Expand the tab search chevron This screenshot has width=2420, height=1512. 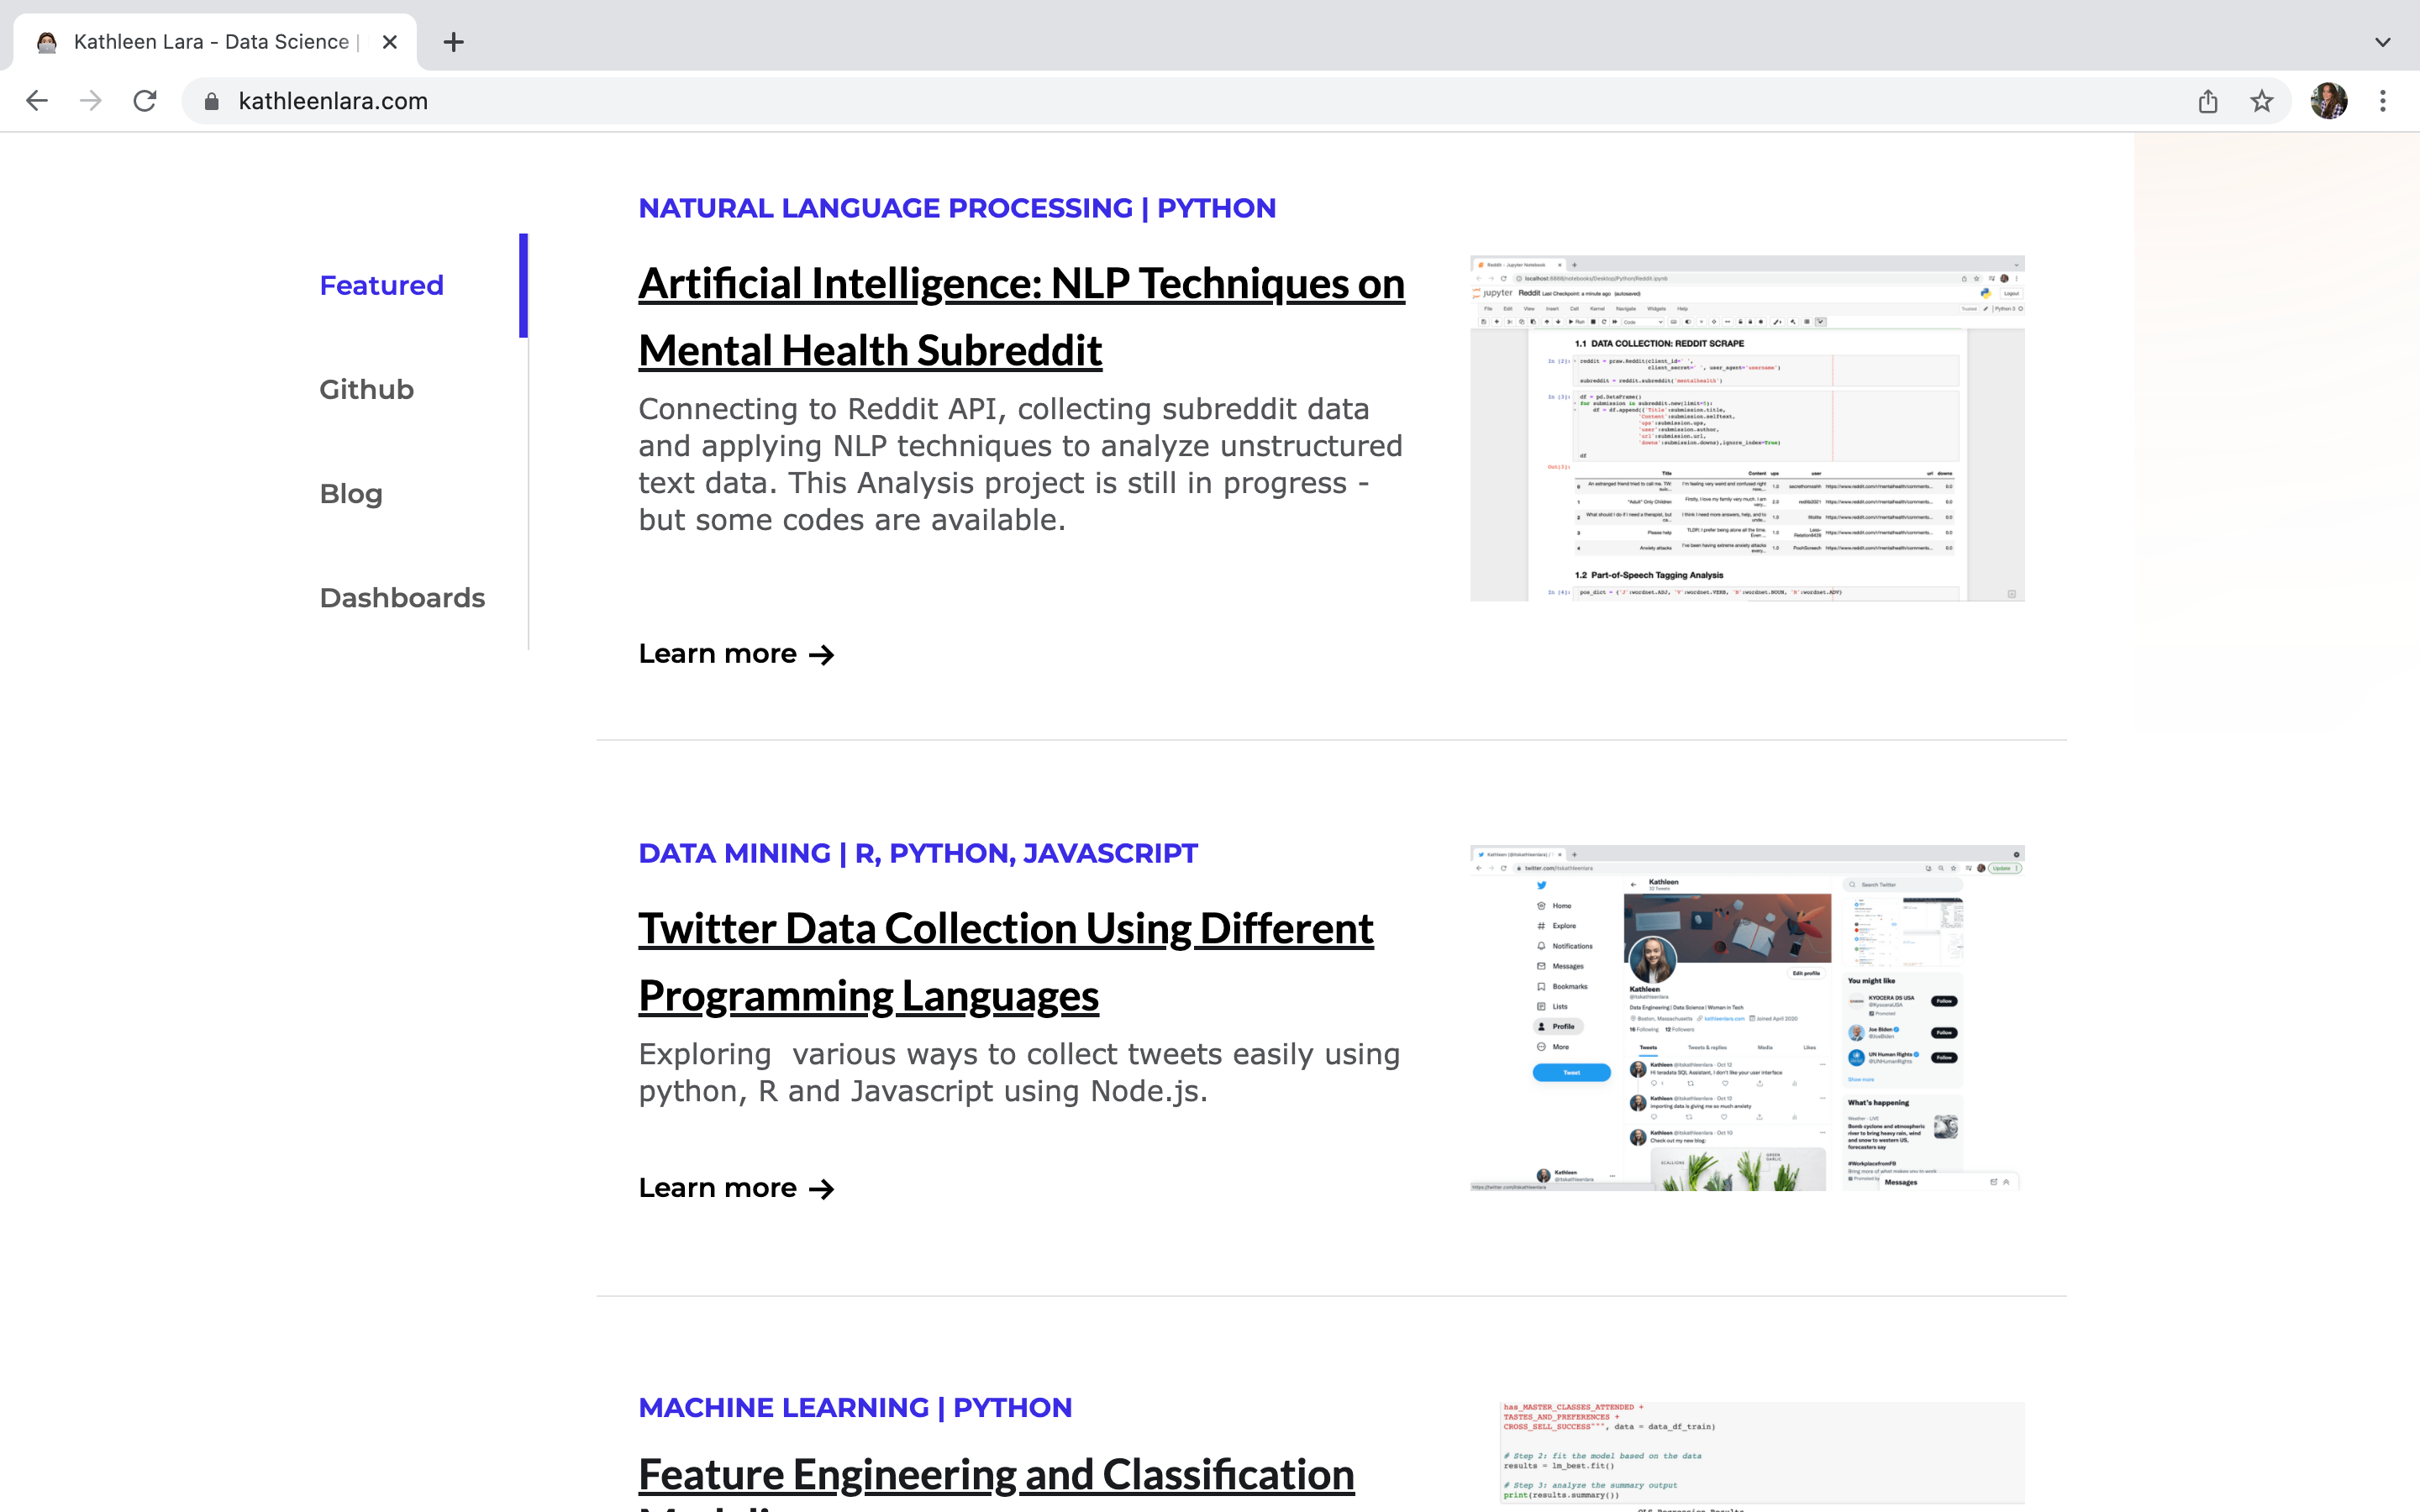(x=2383, y=42)
